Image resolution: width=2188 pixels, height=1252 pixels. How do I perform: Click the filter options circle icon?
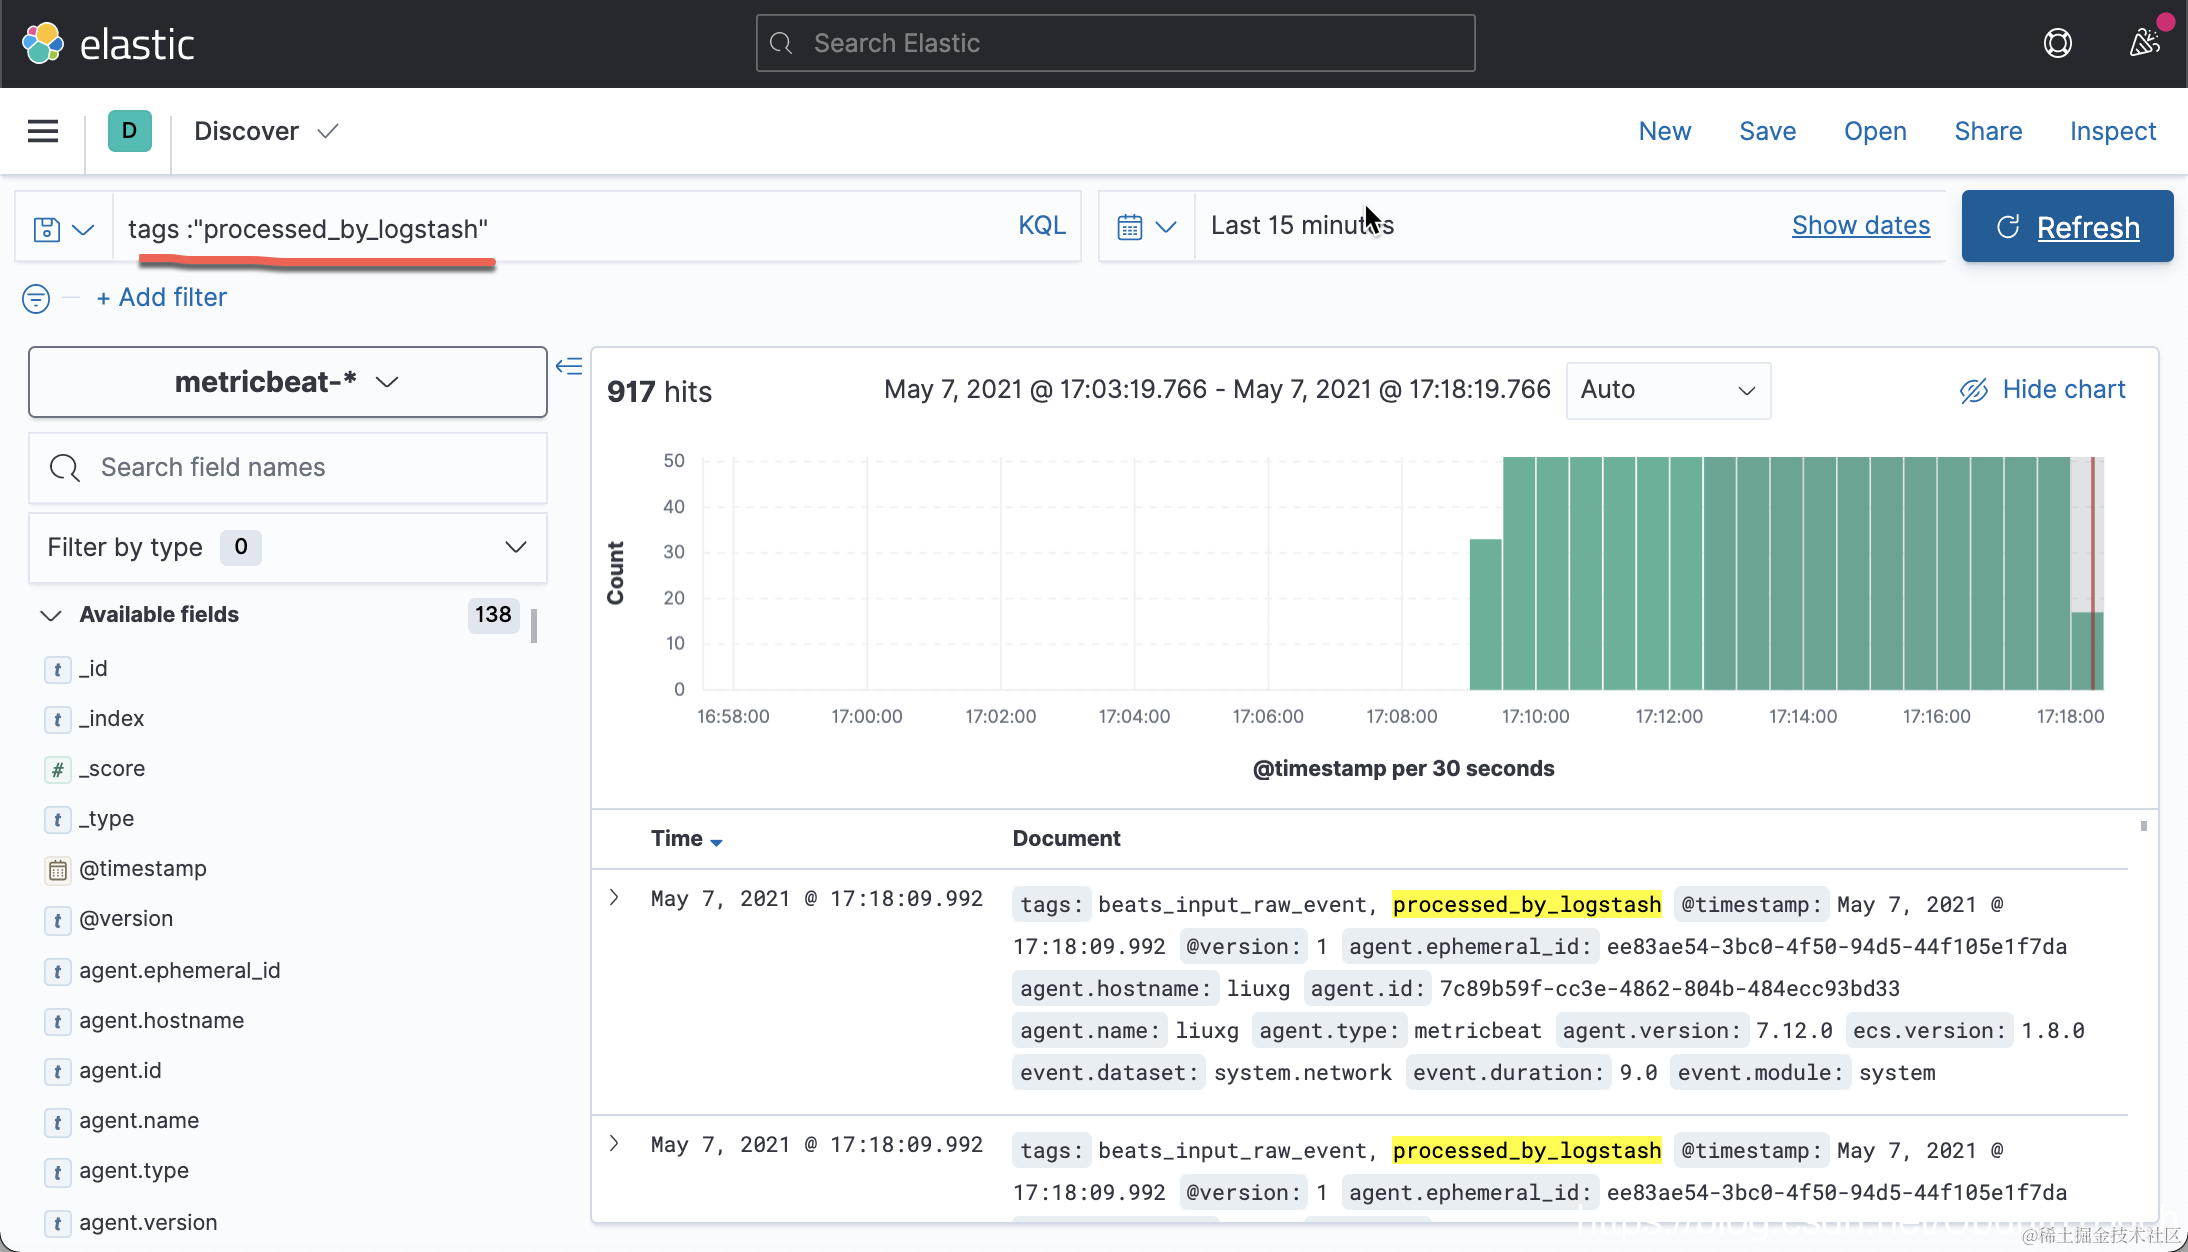(36, 298)
